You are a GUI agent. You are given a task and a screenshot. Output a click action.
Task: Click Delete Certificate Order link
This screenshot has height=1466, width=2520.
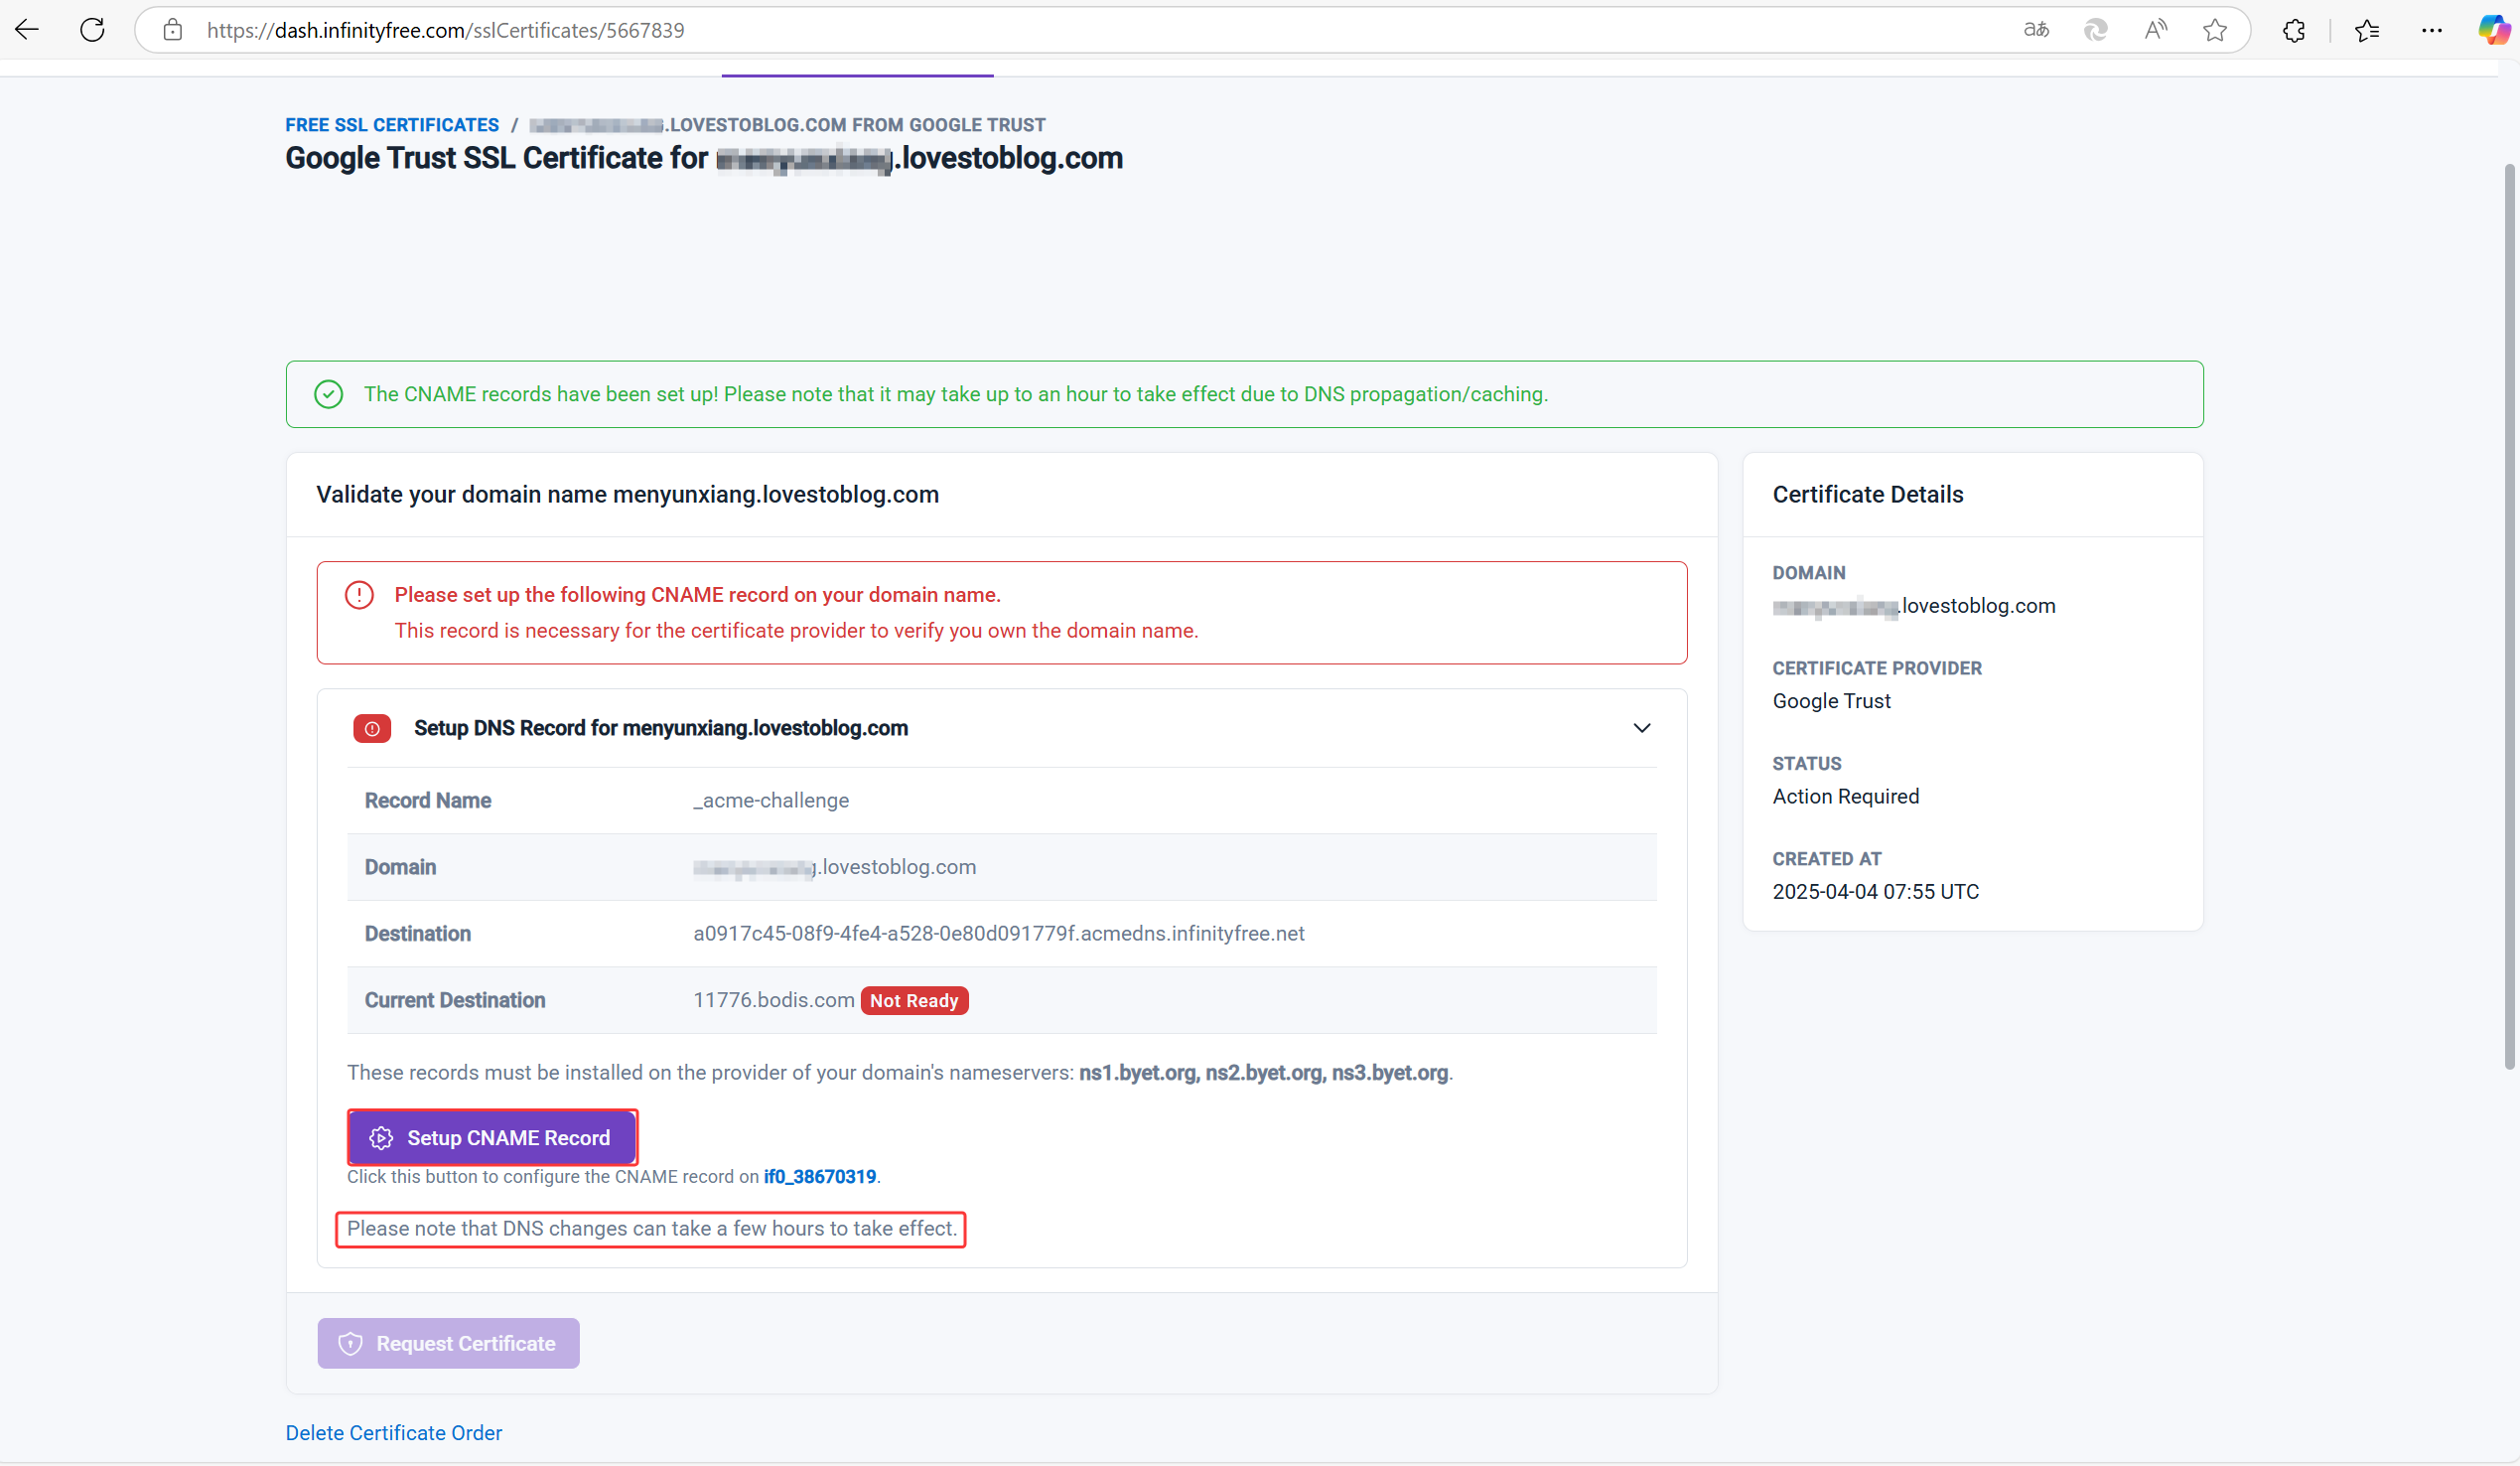393,1432
